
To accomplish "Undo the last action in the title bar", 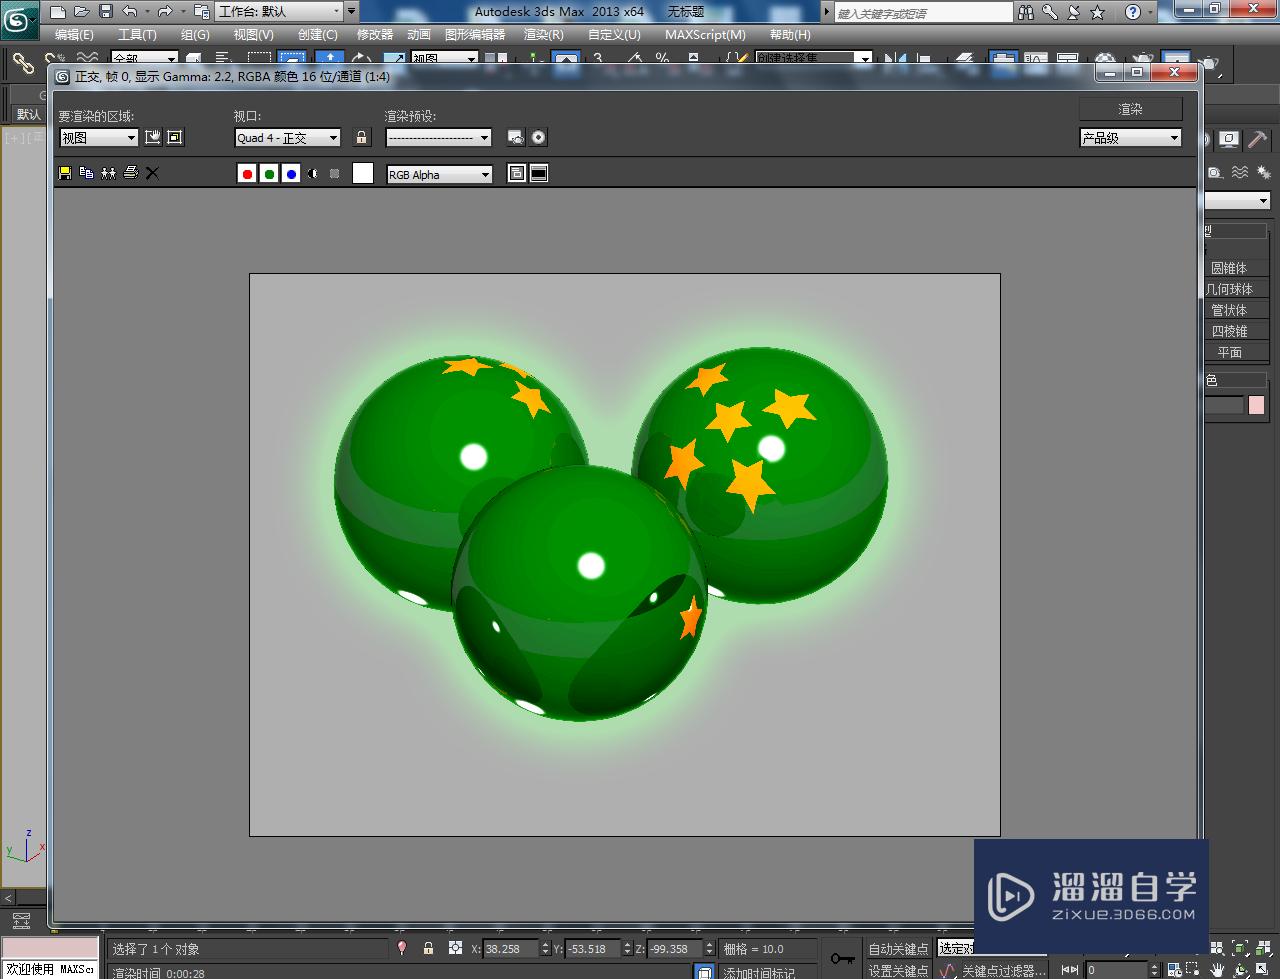I will (x=129, y=12).
